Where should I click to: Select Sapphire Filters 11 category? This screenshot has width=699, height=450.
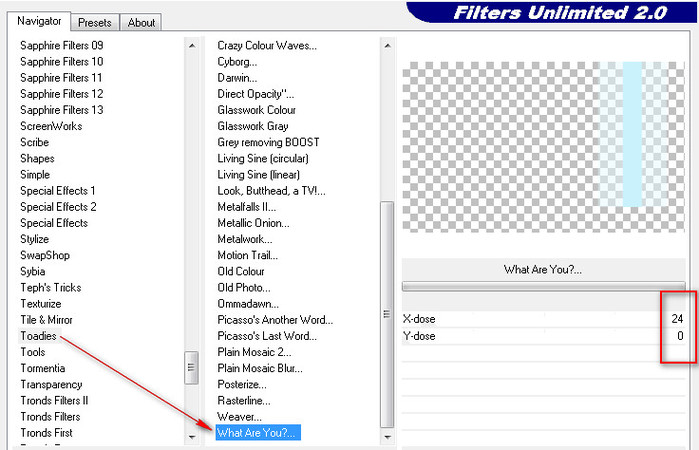click(x=61, y=78)
